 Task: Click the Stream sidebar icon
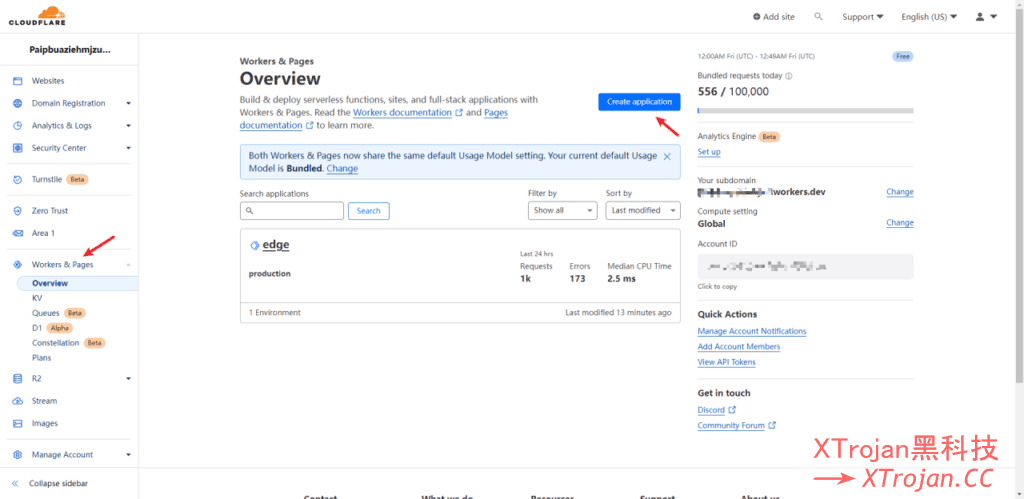(x=18, y=401)
